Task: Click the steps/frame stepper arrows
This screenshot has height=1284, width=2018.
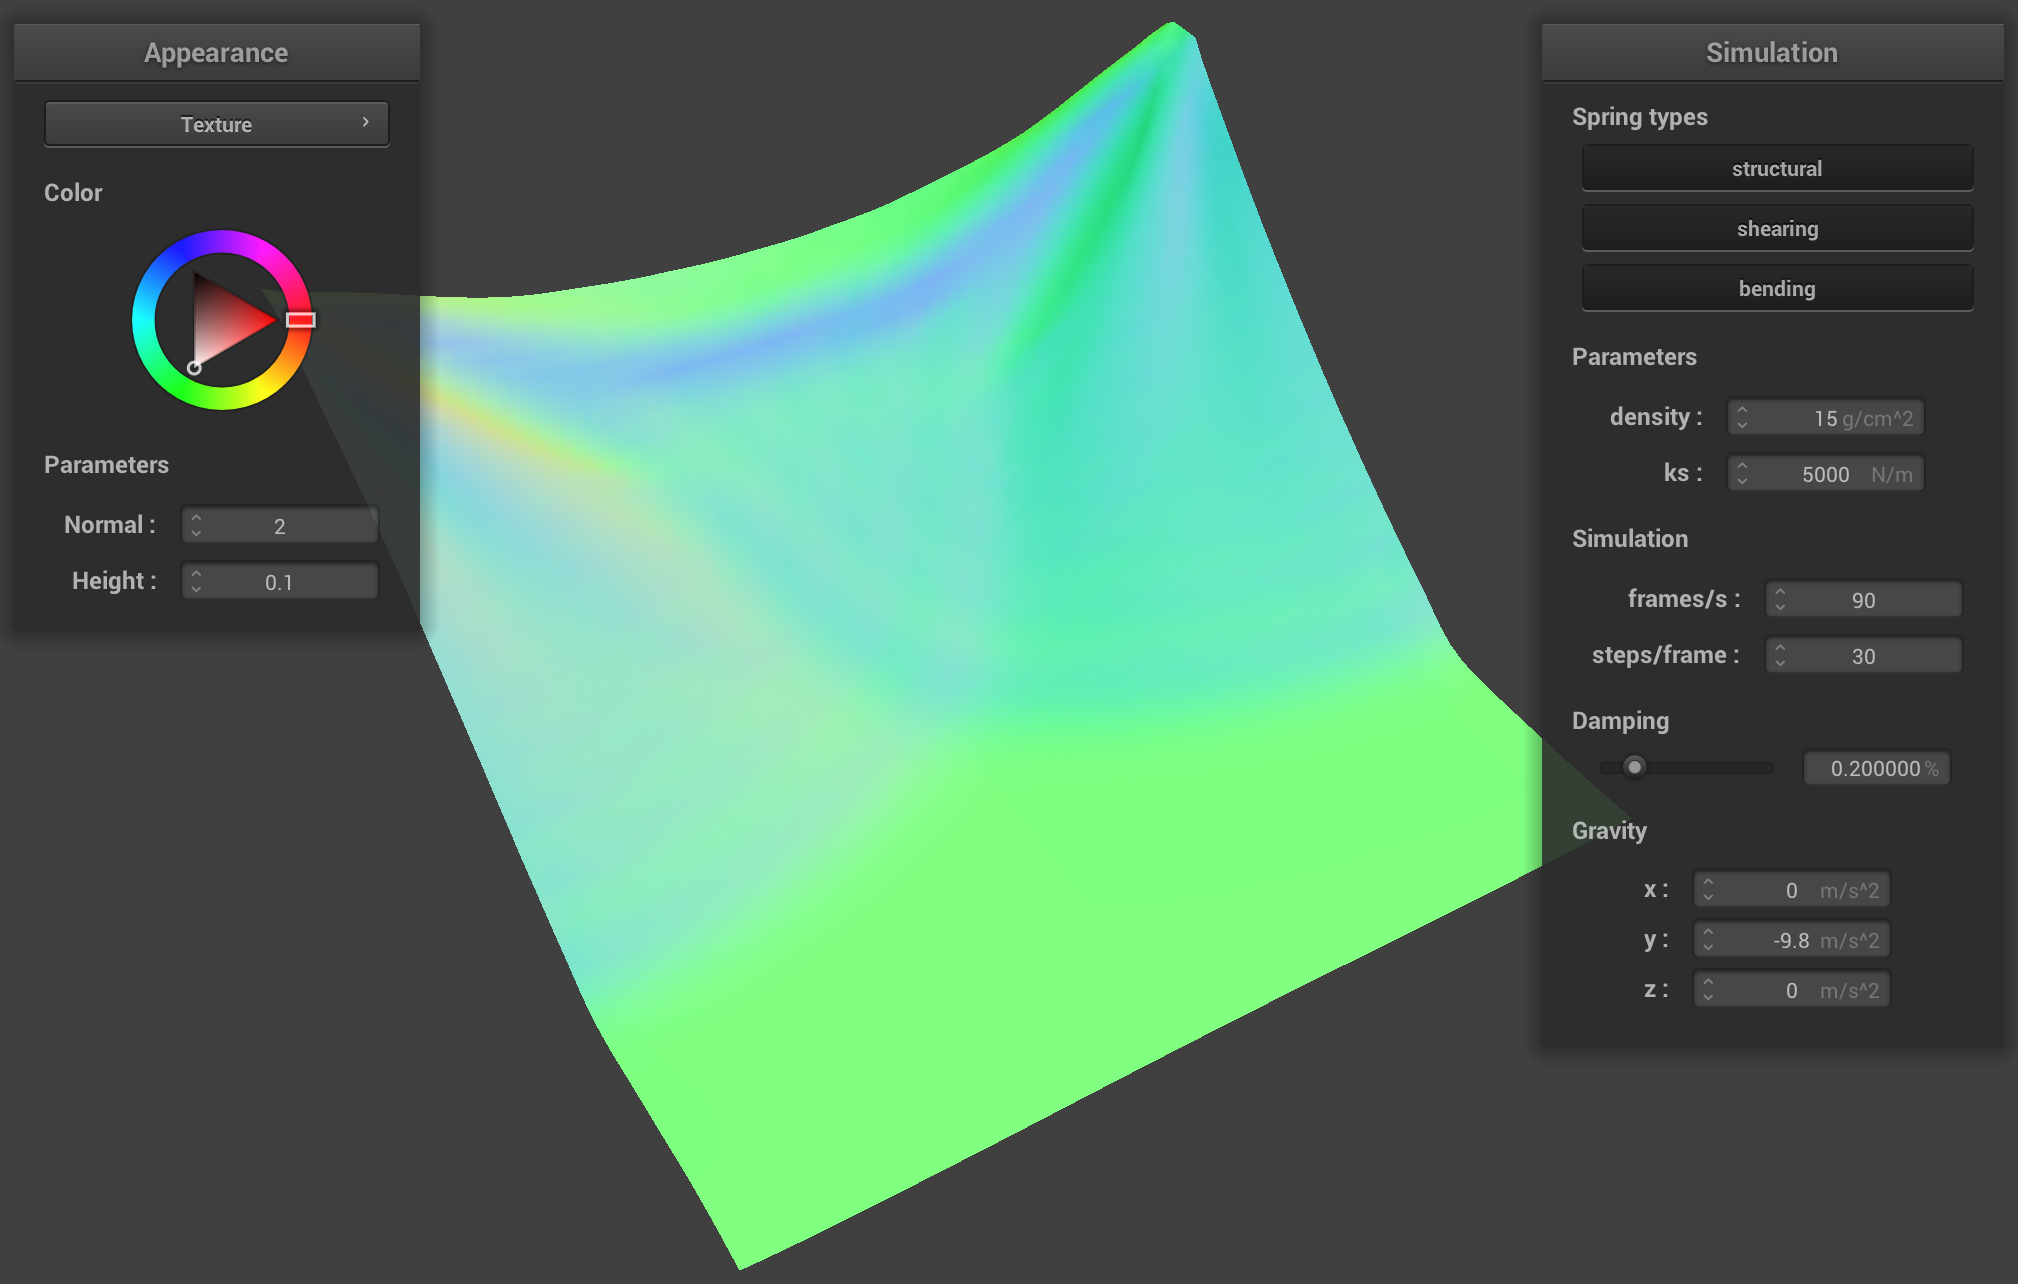Action: (1781, 655)
